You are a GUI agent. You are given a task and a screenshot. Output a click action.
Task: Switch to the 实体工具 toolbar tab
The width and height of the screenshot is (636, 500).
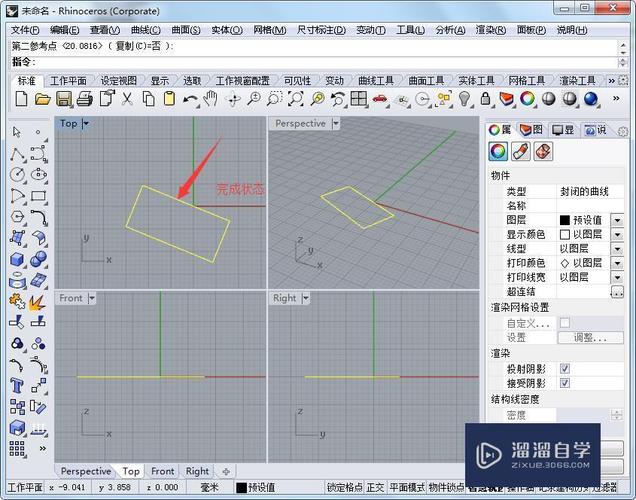click(476, 81)
